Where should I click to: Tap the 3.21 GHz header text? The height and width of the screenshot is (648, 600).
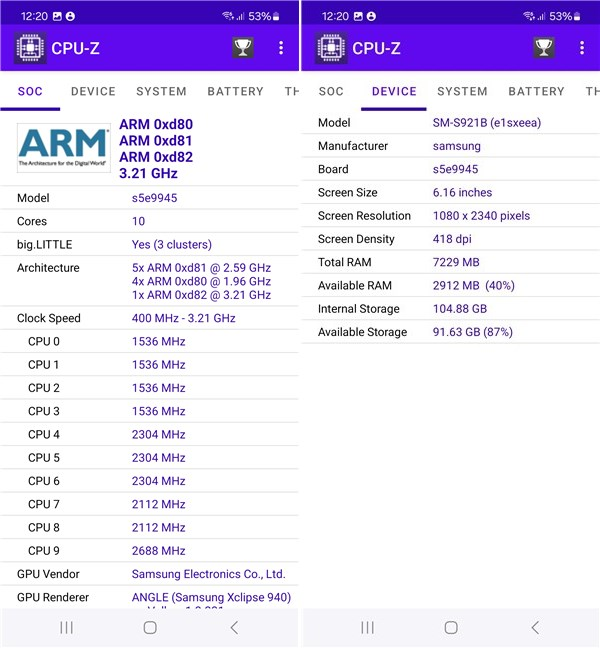148,173
